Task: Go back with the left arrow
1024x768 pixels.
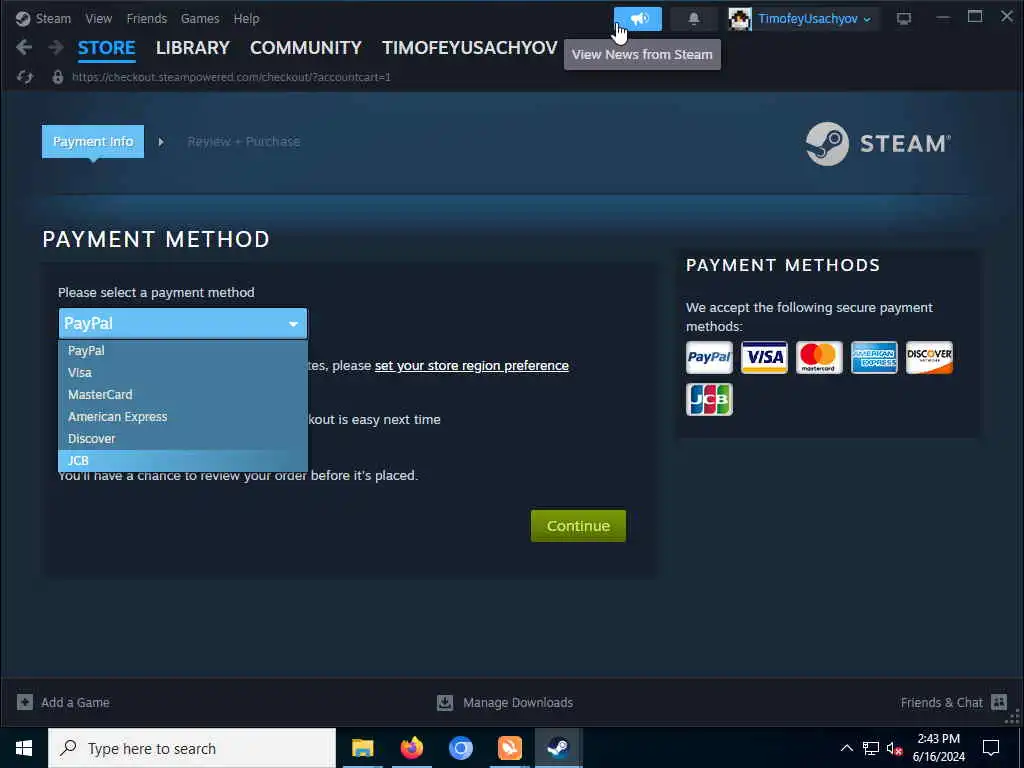Action: (24, 47)
